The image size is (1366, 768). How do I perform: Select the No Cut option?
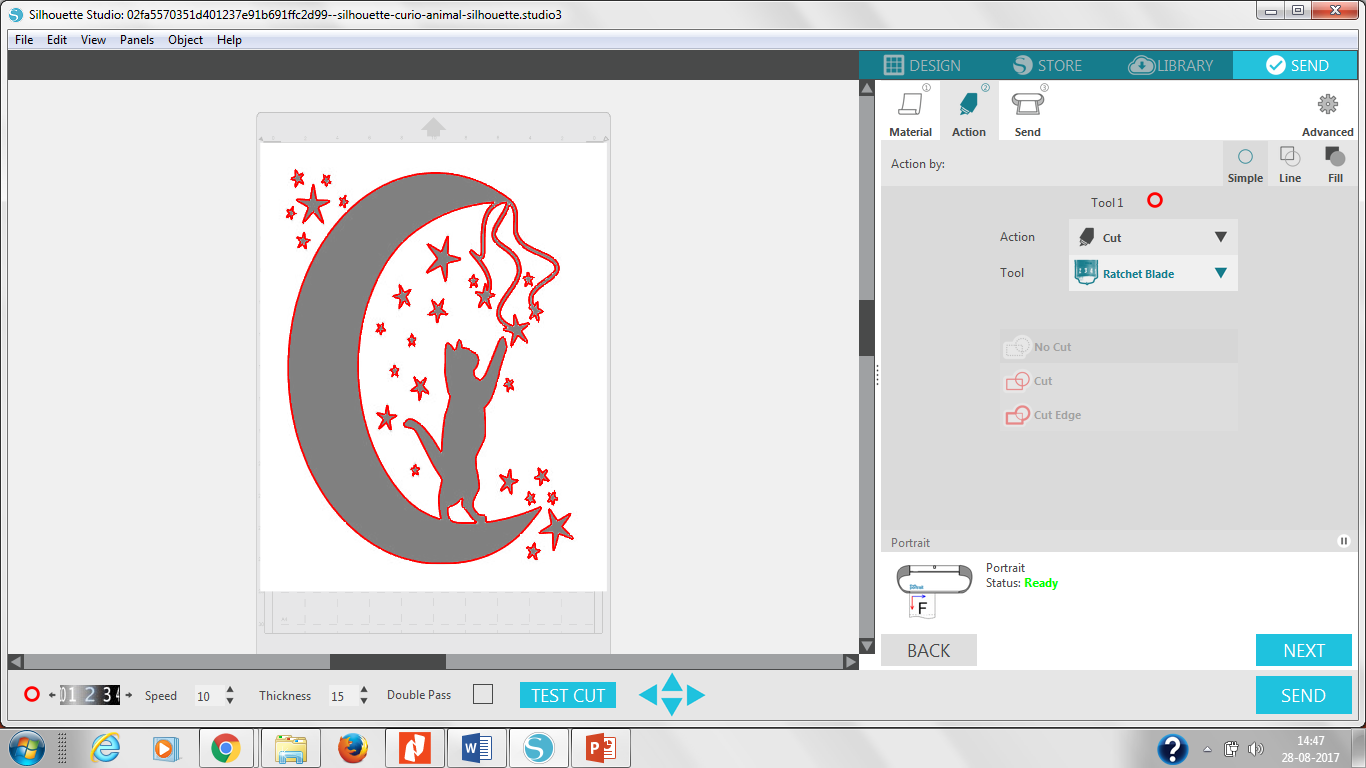(1119, 347)
